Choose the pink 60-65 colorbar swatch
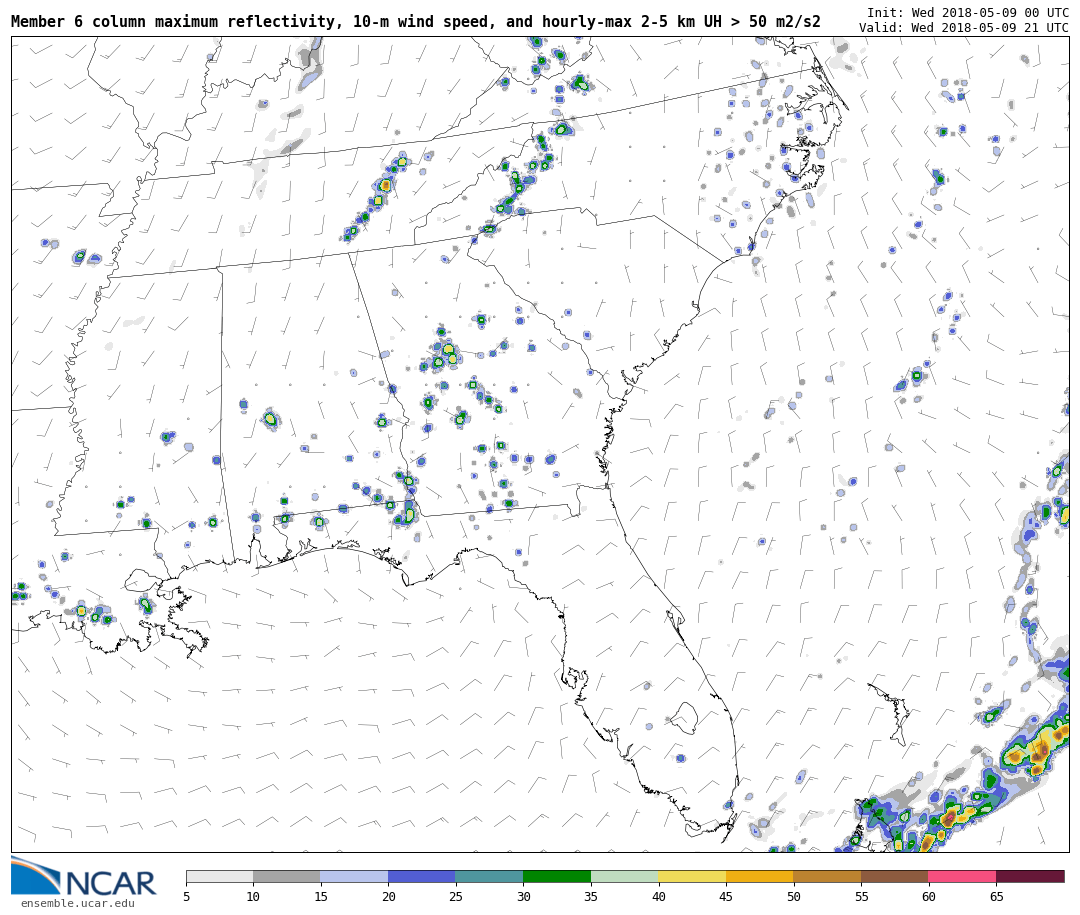 click(x=962, y=877)
